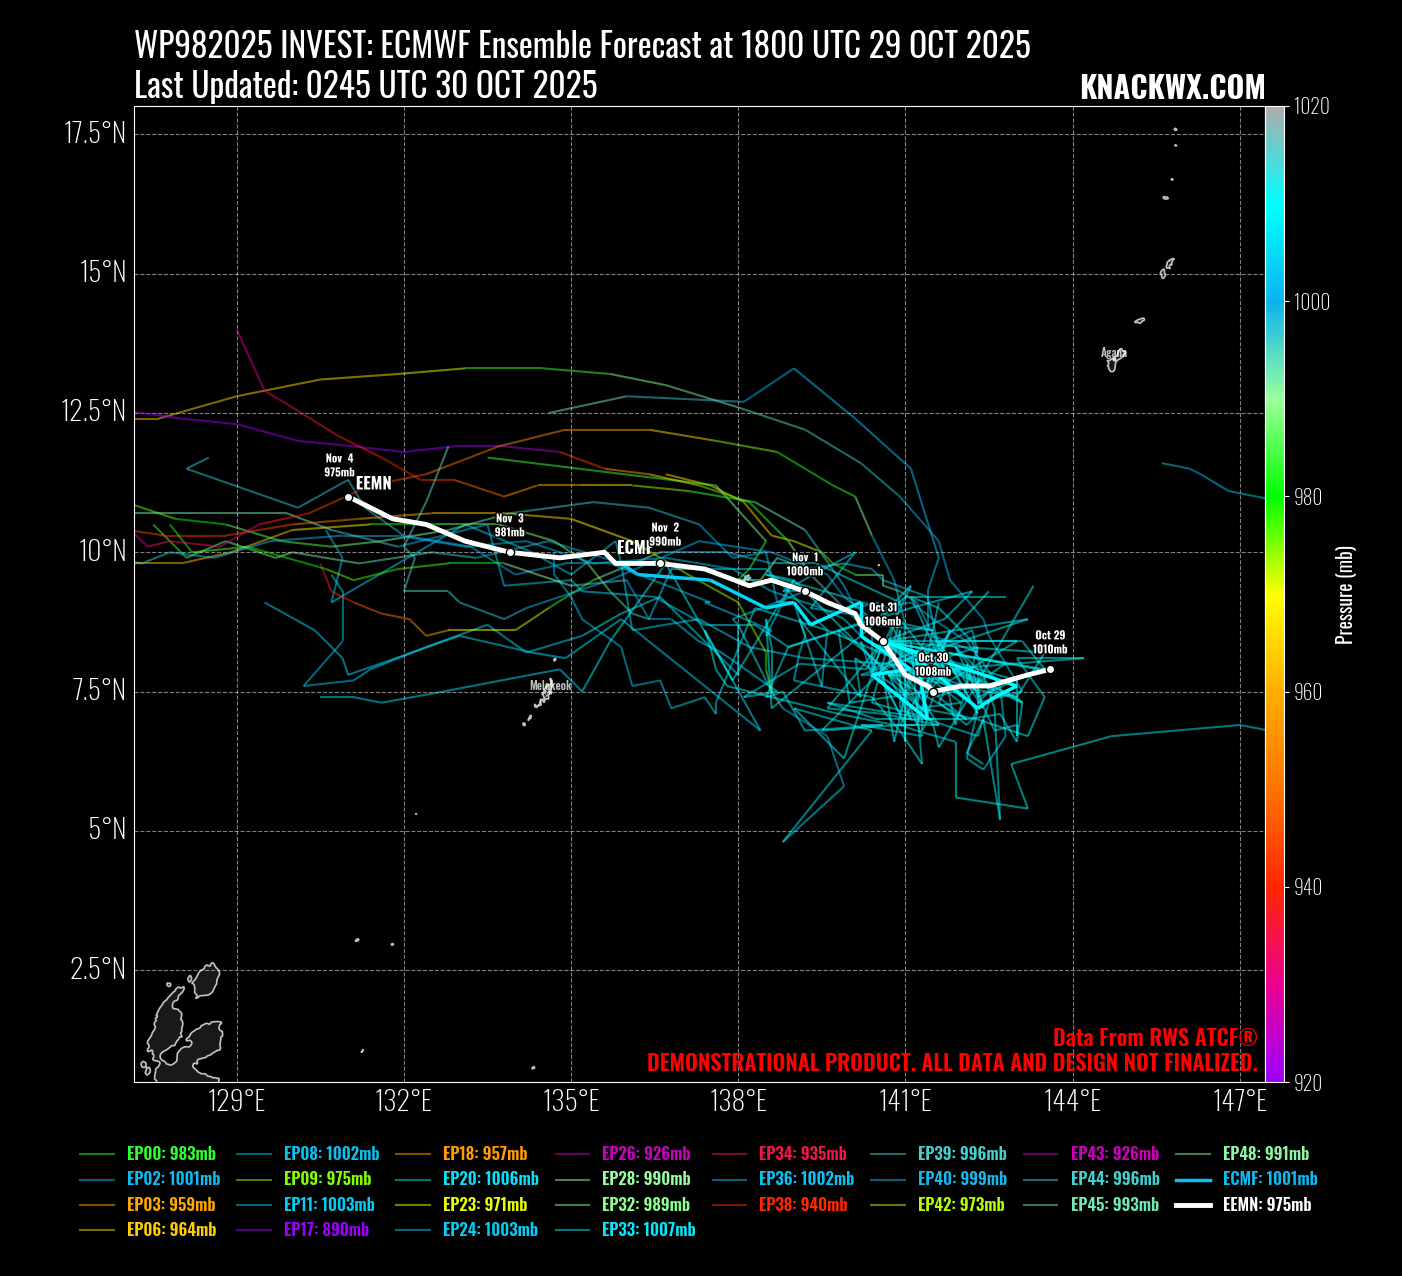Click the EP48: 991mb legend entry
1402x1276 pixels.
click(x=1265, y=1154)
